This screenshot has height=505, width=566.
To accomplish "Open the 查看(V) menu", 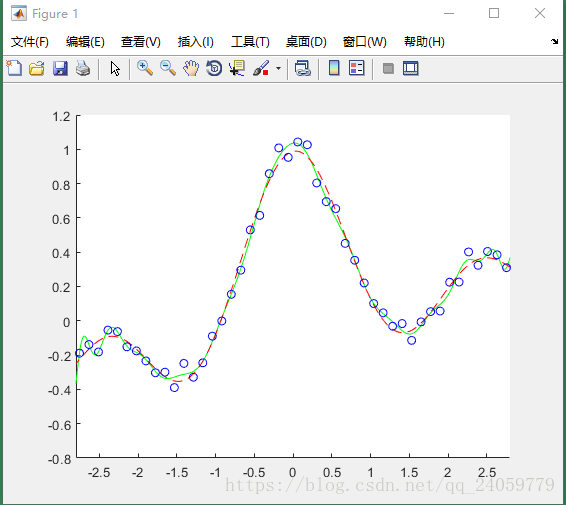I will coord(141,42).
